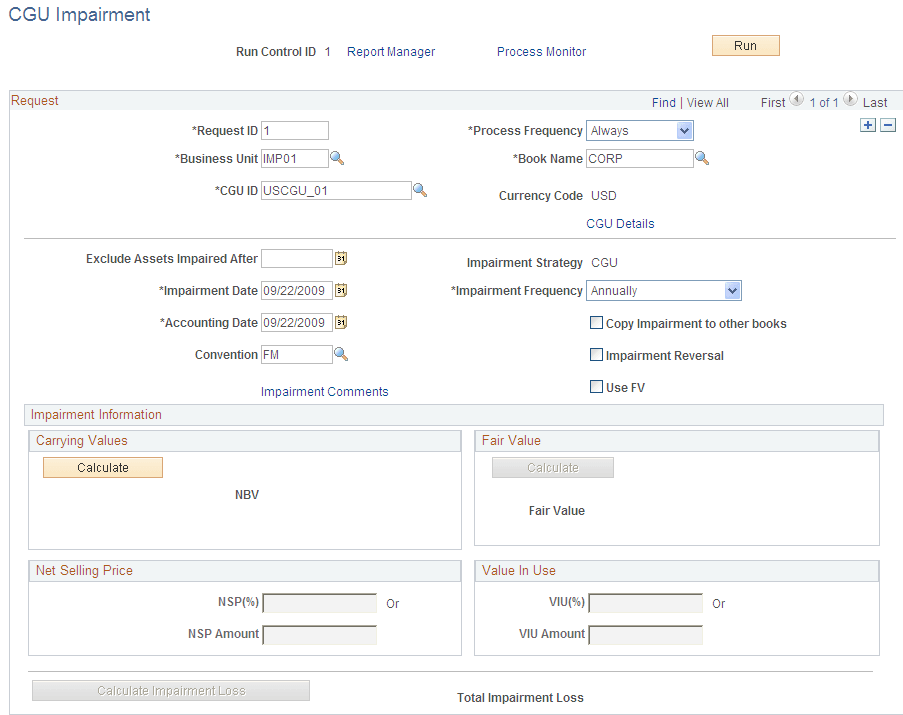Add a new request row with plus icon
Image resolution: width=903 pixels, height=715 pixels.
pos(867,124)
